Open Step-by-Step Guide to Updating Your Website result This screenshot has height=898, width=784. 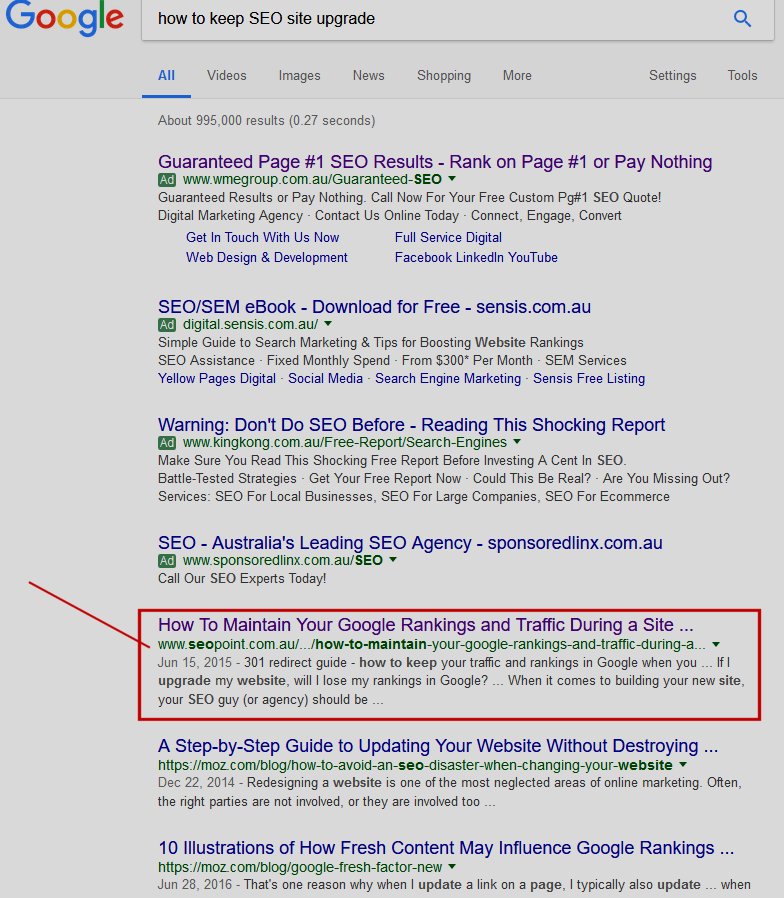(x=438, y=746)
